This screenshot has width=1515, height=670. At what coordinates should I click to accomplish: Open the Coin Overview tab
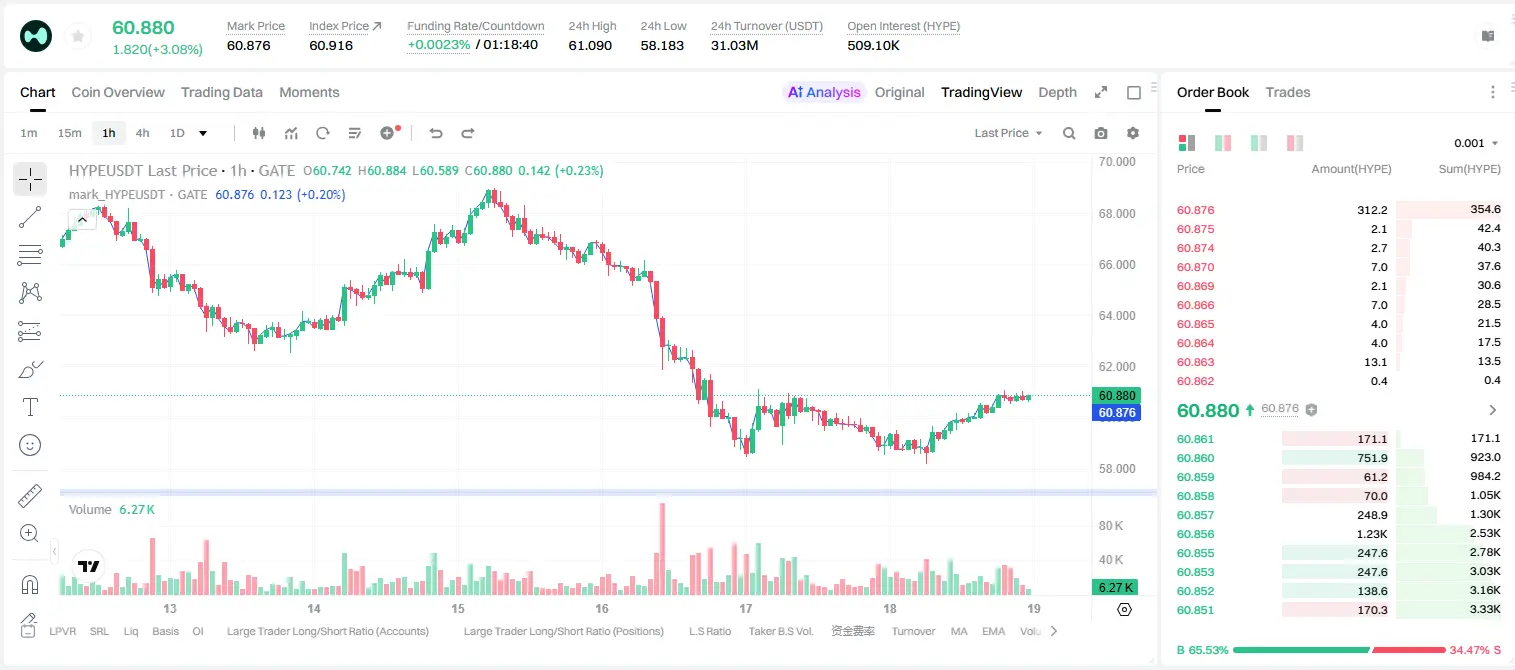point(118,92)
